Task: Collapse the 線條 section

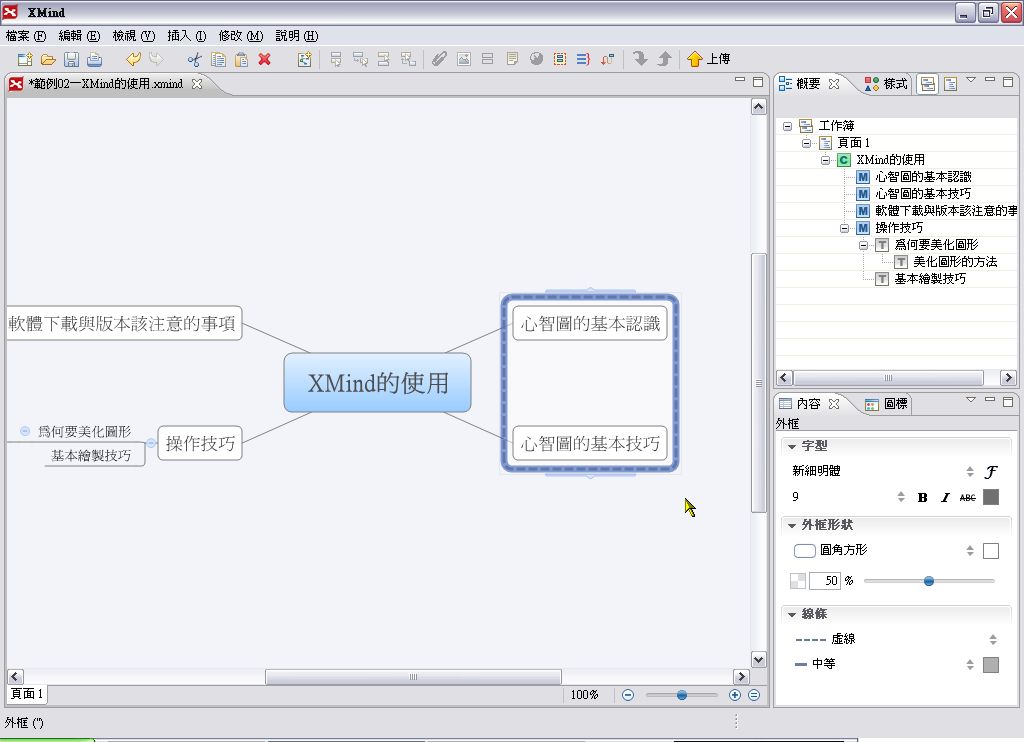Action: (792, 615)
